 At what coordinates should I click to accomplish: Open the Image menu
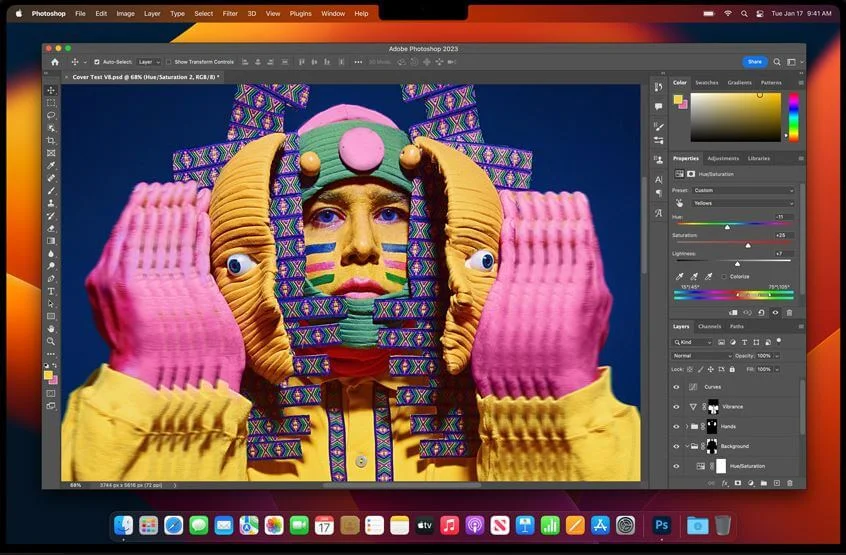pos(125,13)
